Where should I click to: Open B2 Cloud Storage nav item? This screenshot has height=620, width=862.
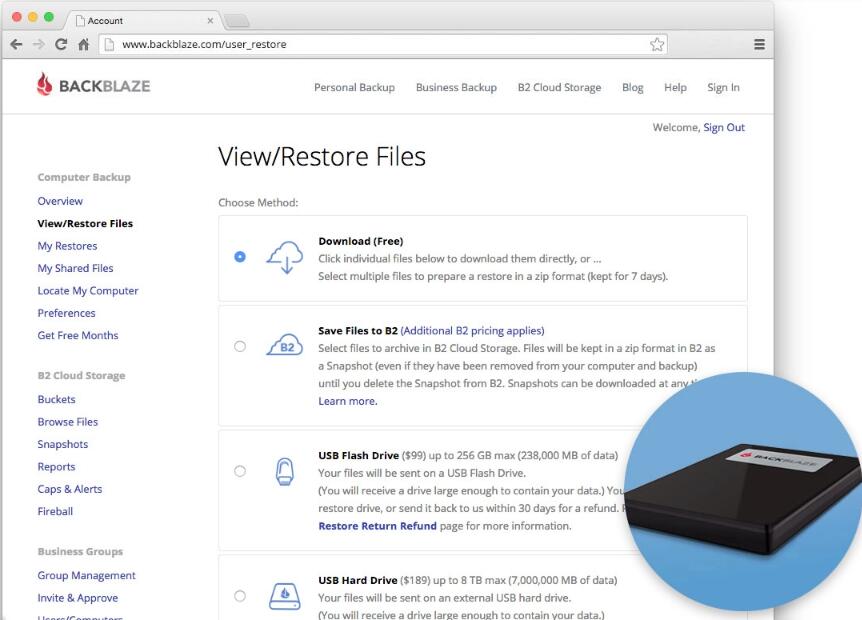(x=559, y=87)
